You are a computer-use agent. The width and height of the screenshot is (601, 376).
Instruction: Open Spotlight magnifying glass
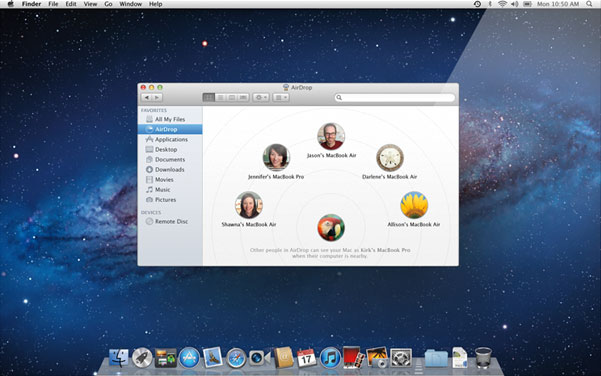click(x=589, y=4)
